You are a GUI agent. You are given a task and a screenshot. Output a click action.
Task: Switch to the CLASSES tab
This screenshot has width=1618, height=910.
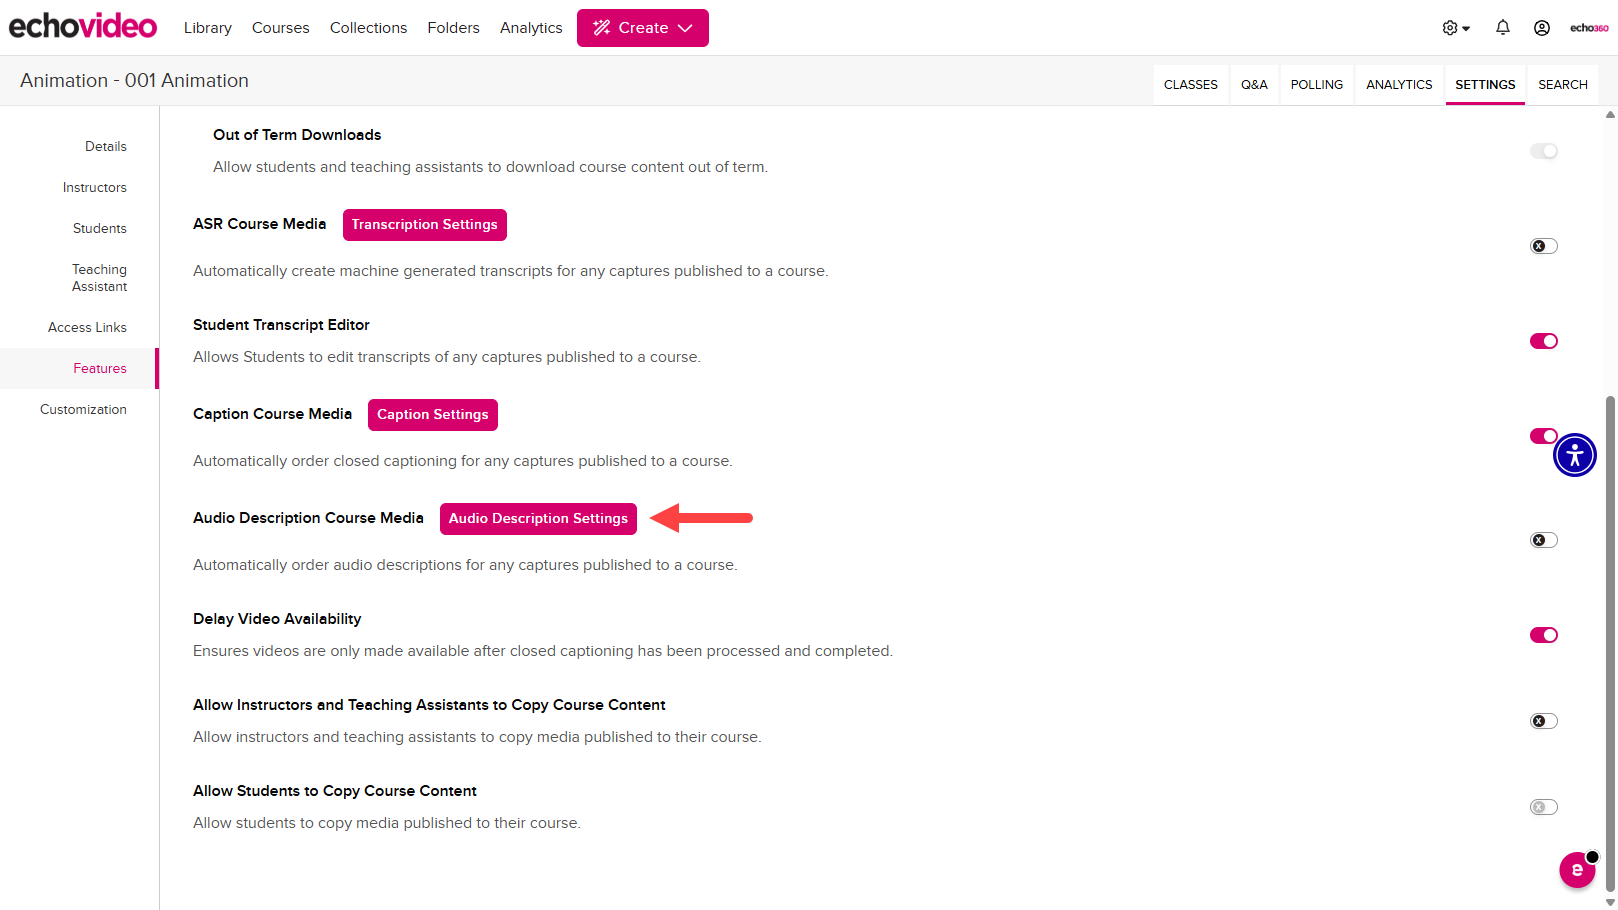point(1191,85)
